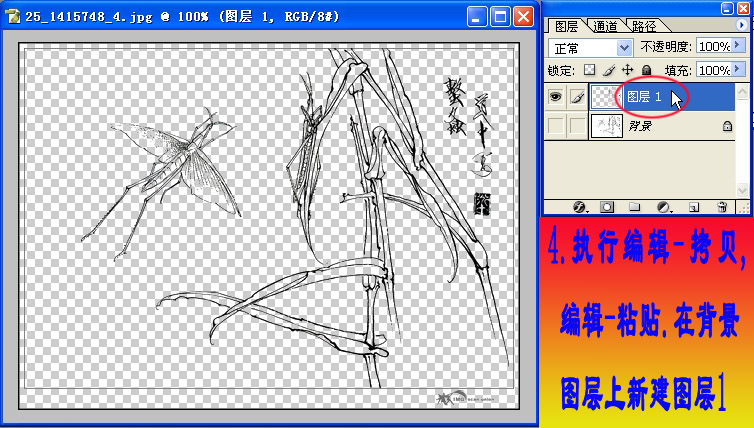The image size is (754, 428).
Task: Select the 图层 1 layer name
Action: pyautogui.click(x=644, y=97)
